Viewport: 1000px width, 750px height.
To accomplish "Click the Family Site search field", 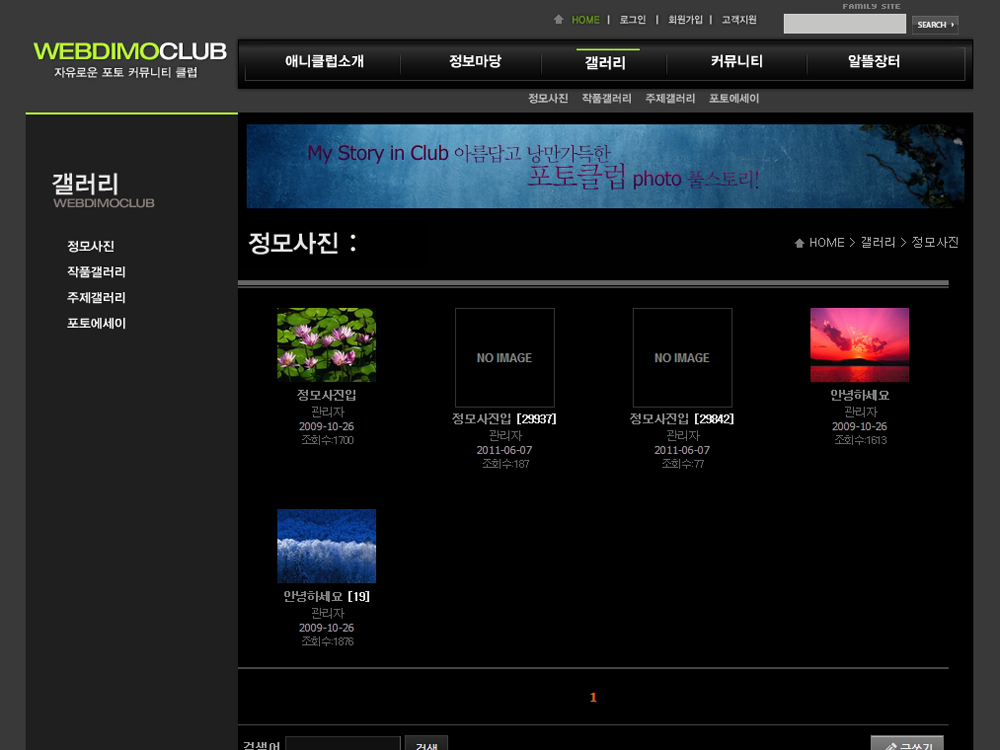I will (x=844, y=24).
